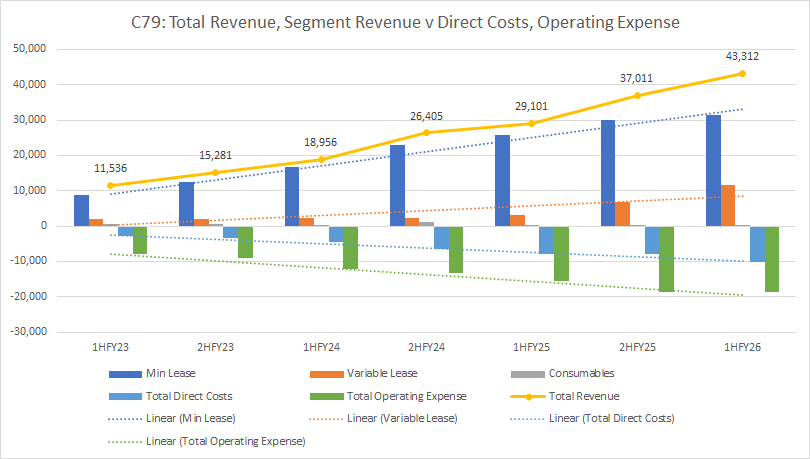Viewport: 810px width, 459px height.
Task: Select the chart title text
Action: (404, 23)
